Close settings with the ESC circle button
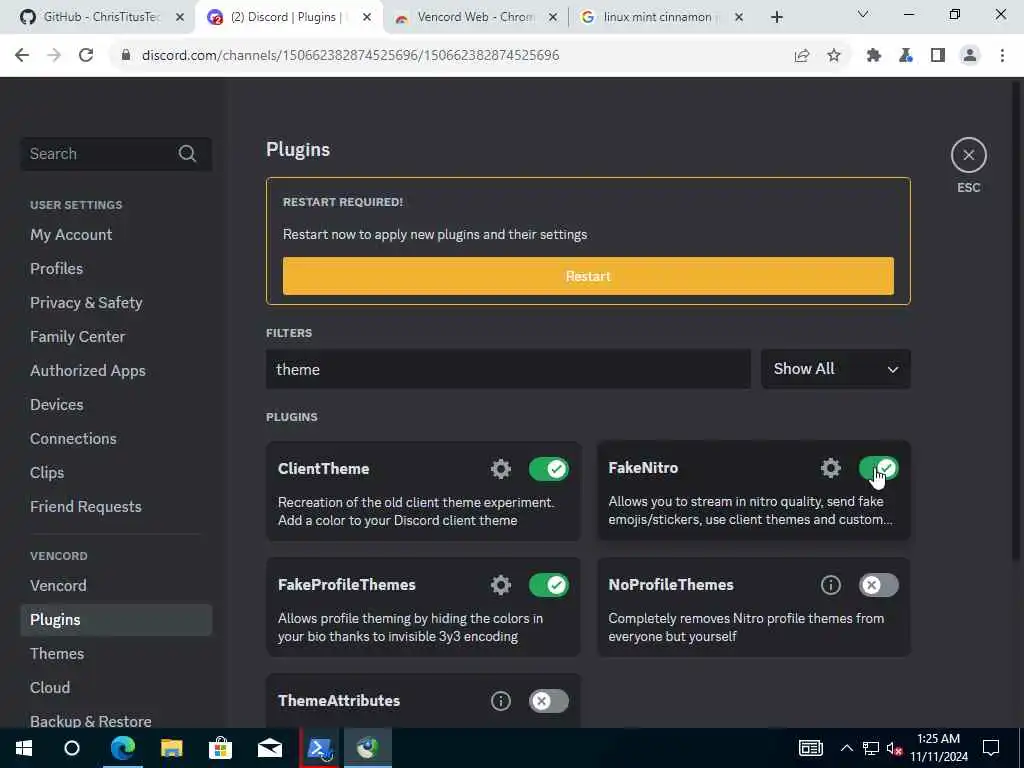The width and height of the screenshot is (1024, 768). [968, 155]
